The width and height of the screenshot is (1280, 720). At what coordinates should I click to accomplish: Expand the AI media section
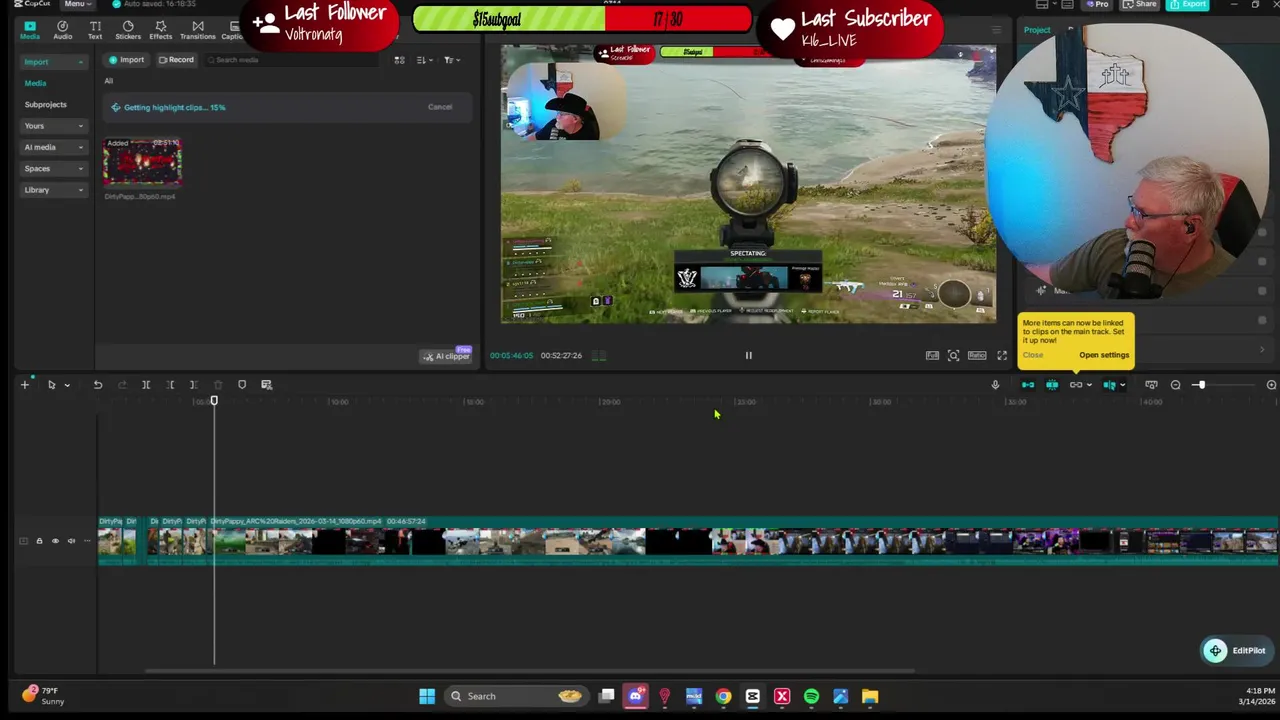click(x=54, y=147)
